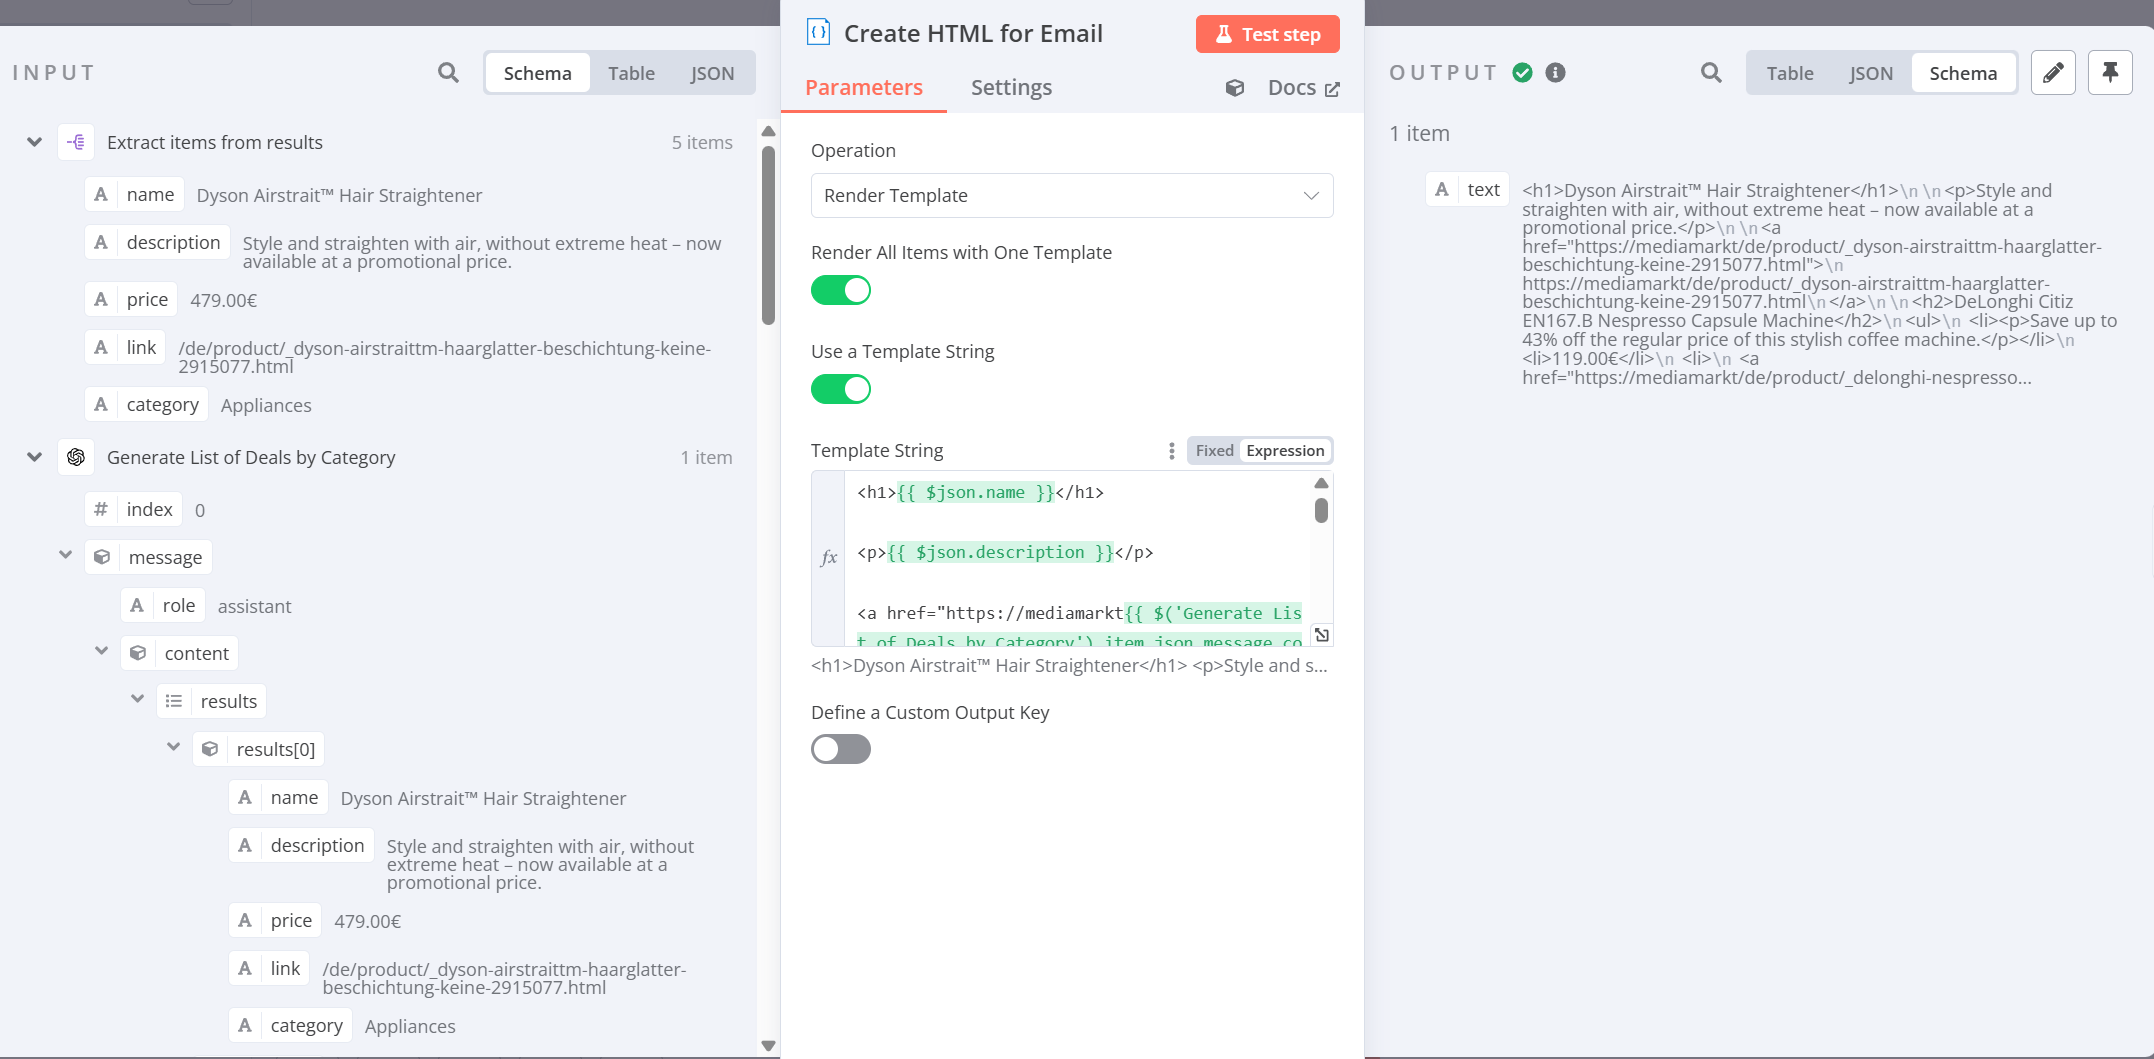Screen dimensions: 2154x1059
Task: Enable Define a Custom Output Key
Action: [x=840, y=750]
